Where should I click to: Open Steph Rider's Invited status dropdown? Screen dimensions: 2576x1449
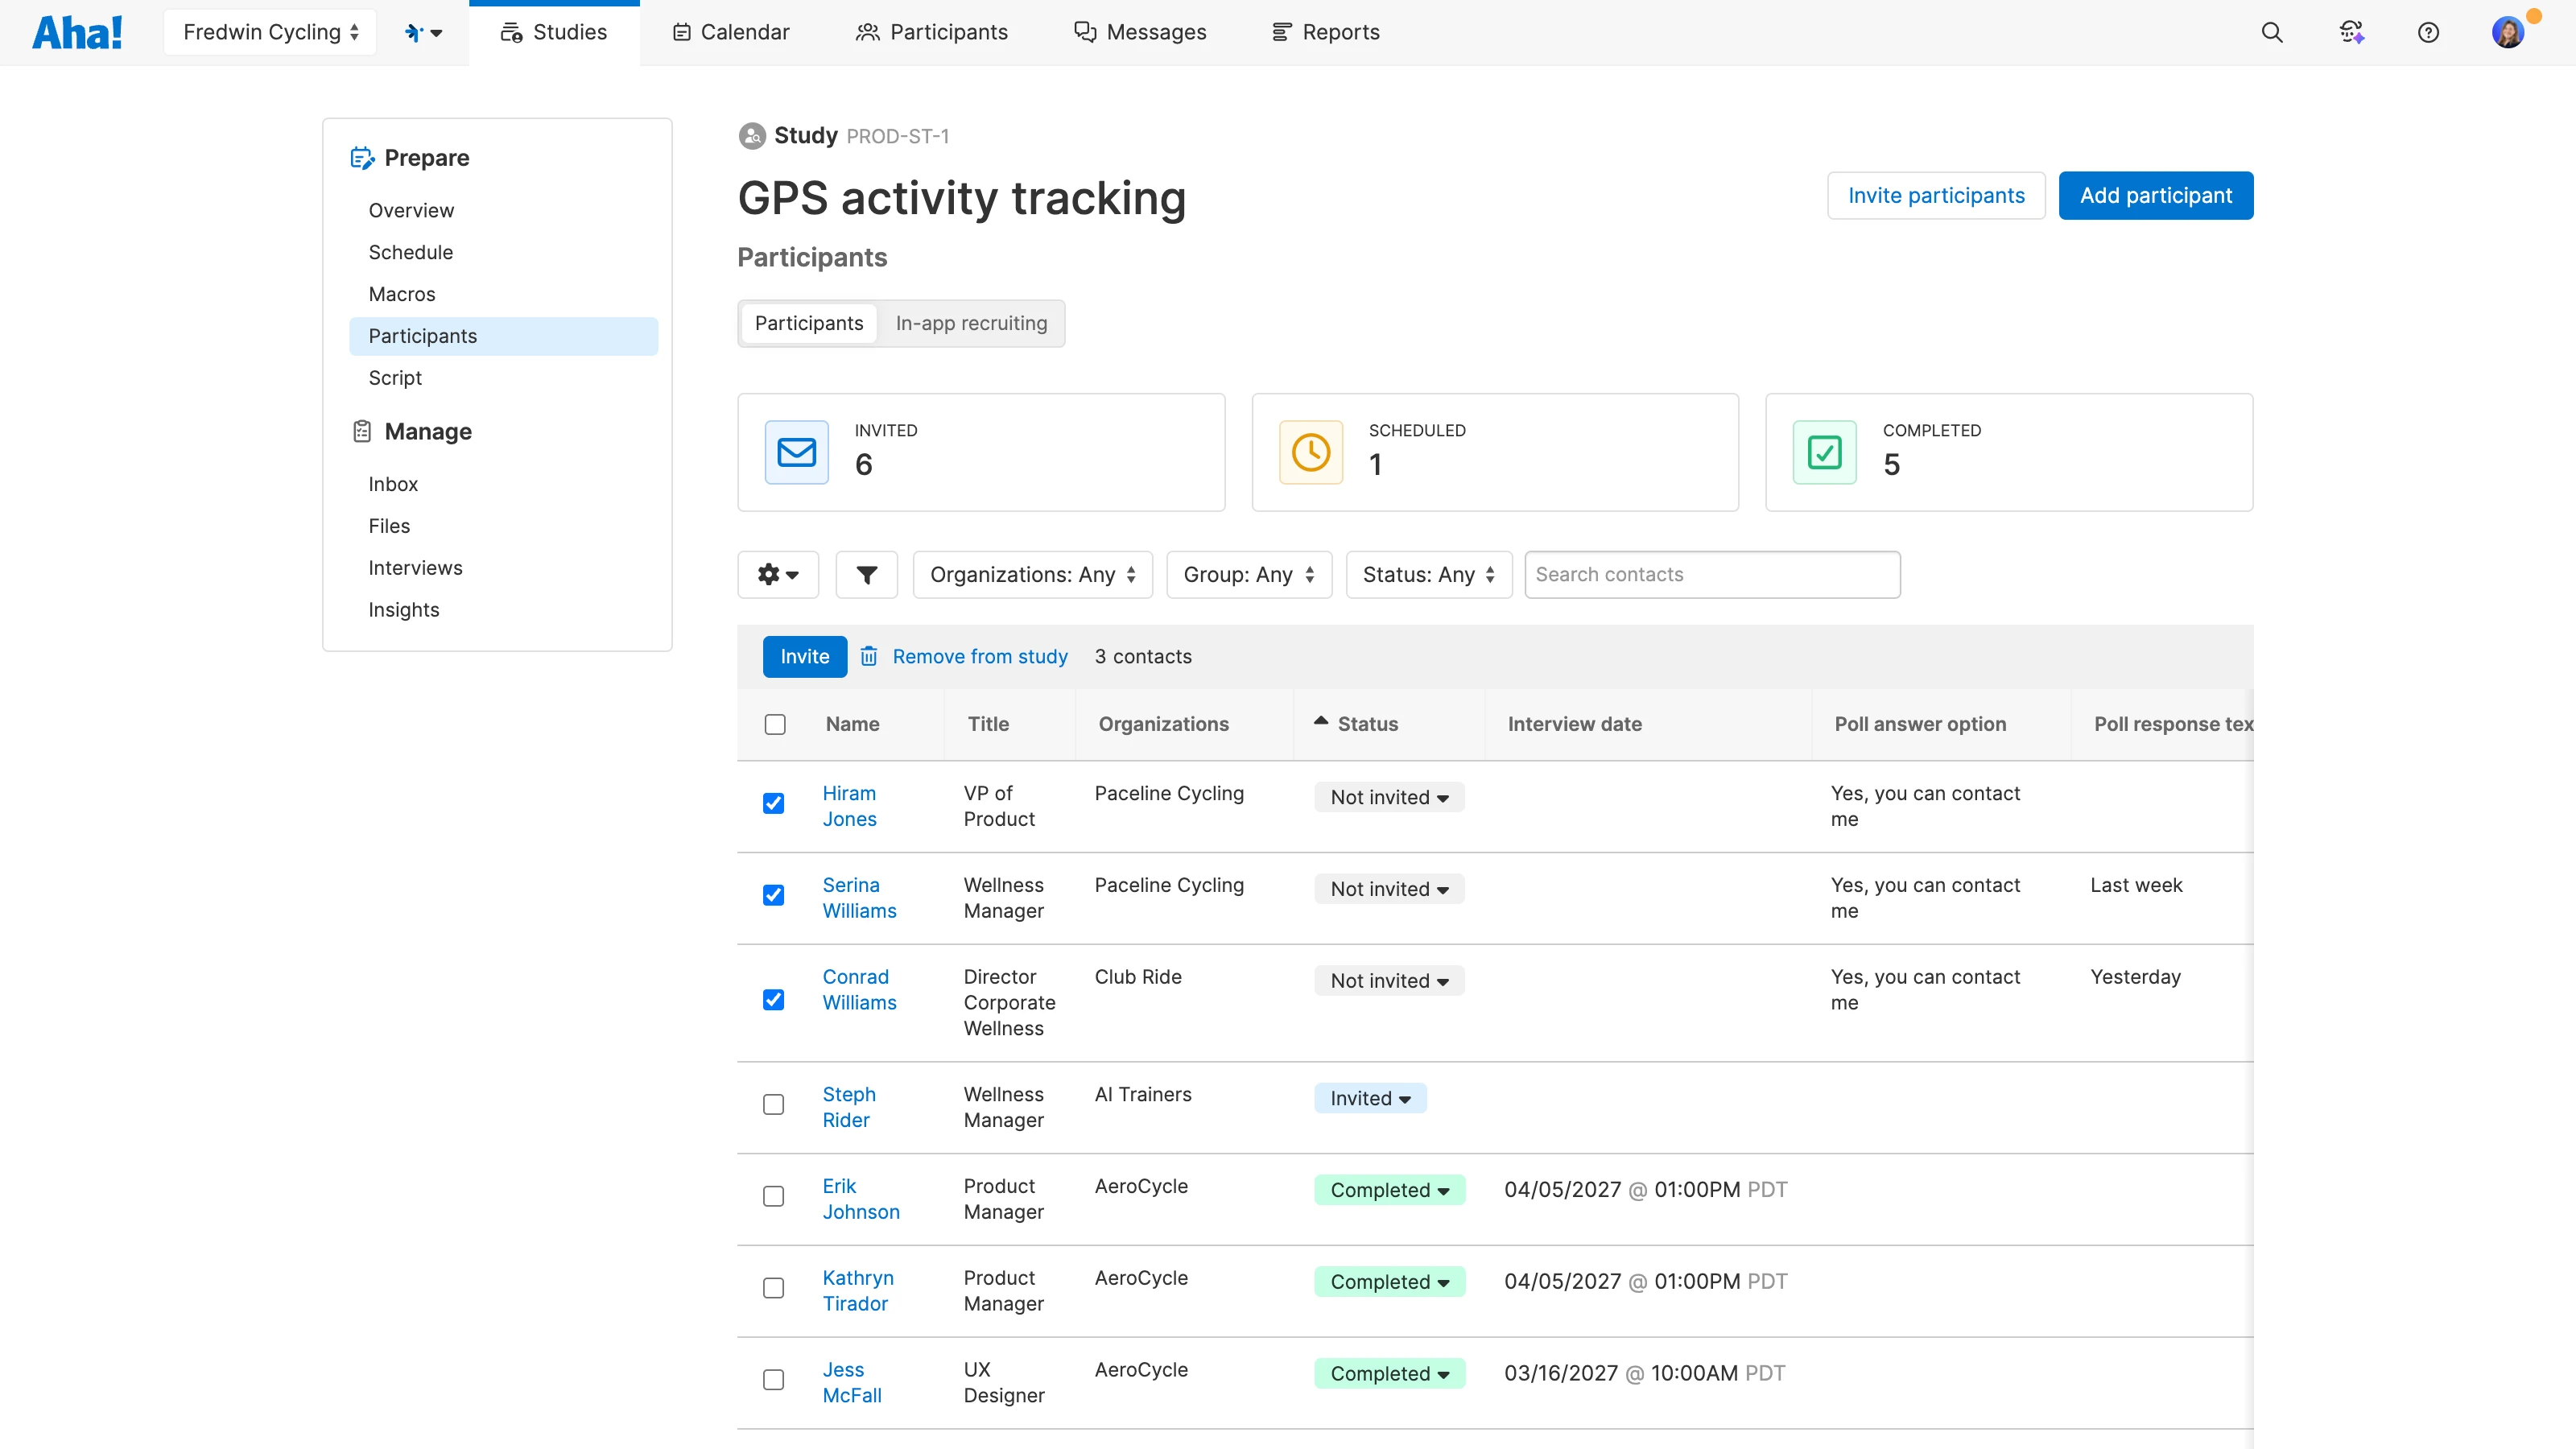1370,1098
